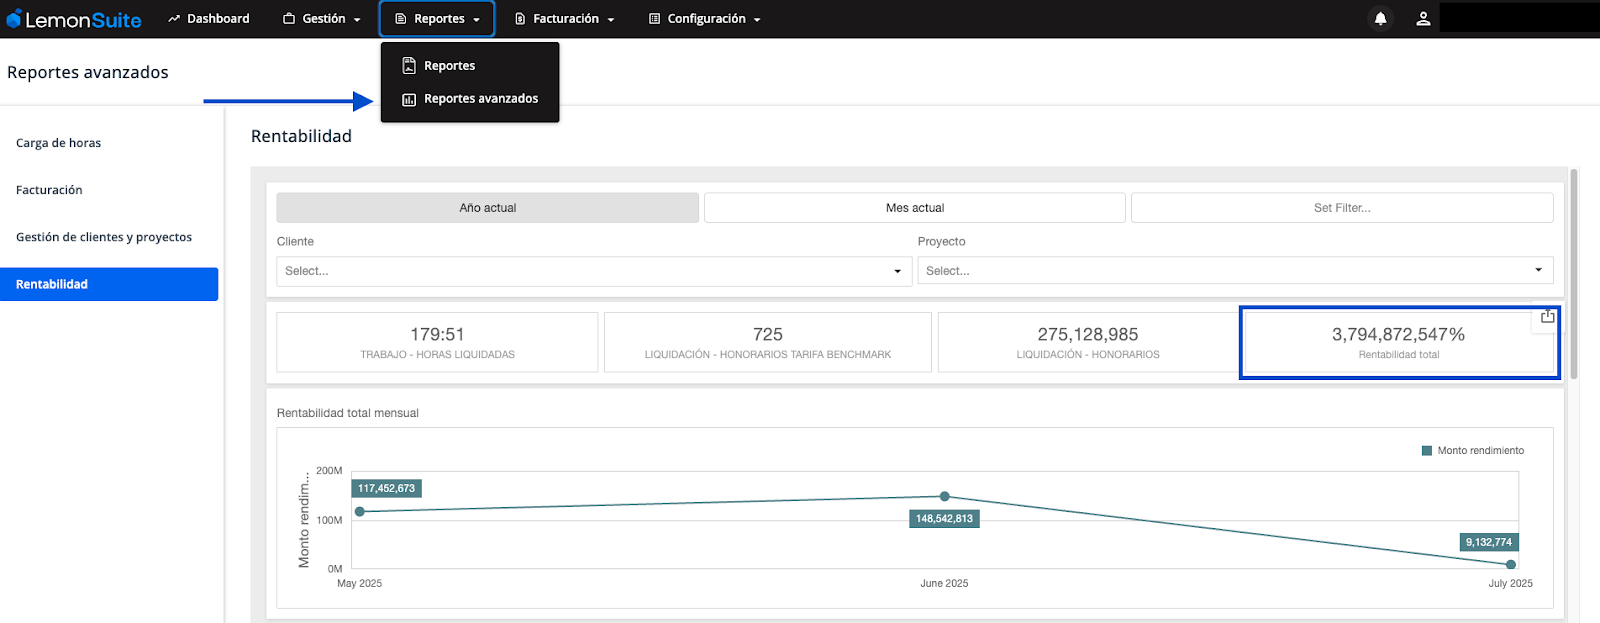Expand the Configuración menu
The height and width of the screenshot is (623, 1600).
(704, 19)
